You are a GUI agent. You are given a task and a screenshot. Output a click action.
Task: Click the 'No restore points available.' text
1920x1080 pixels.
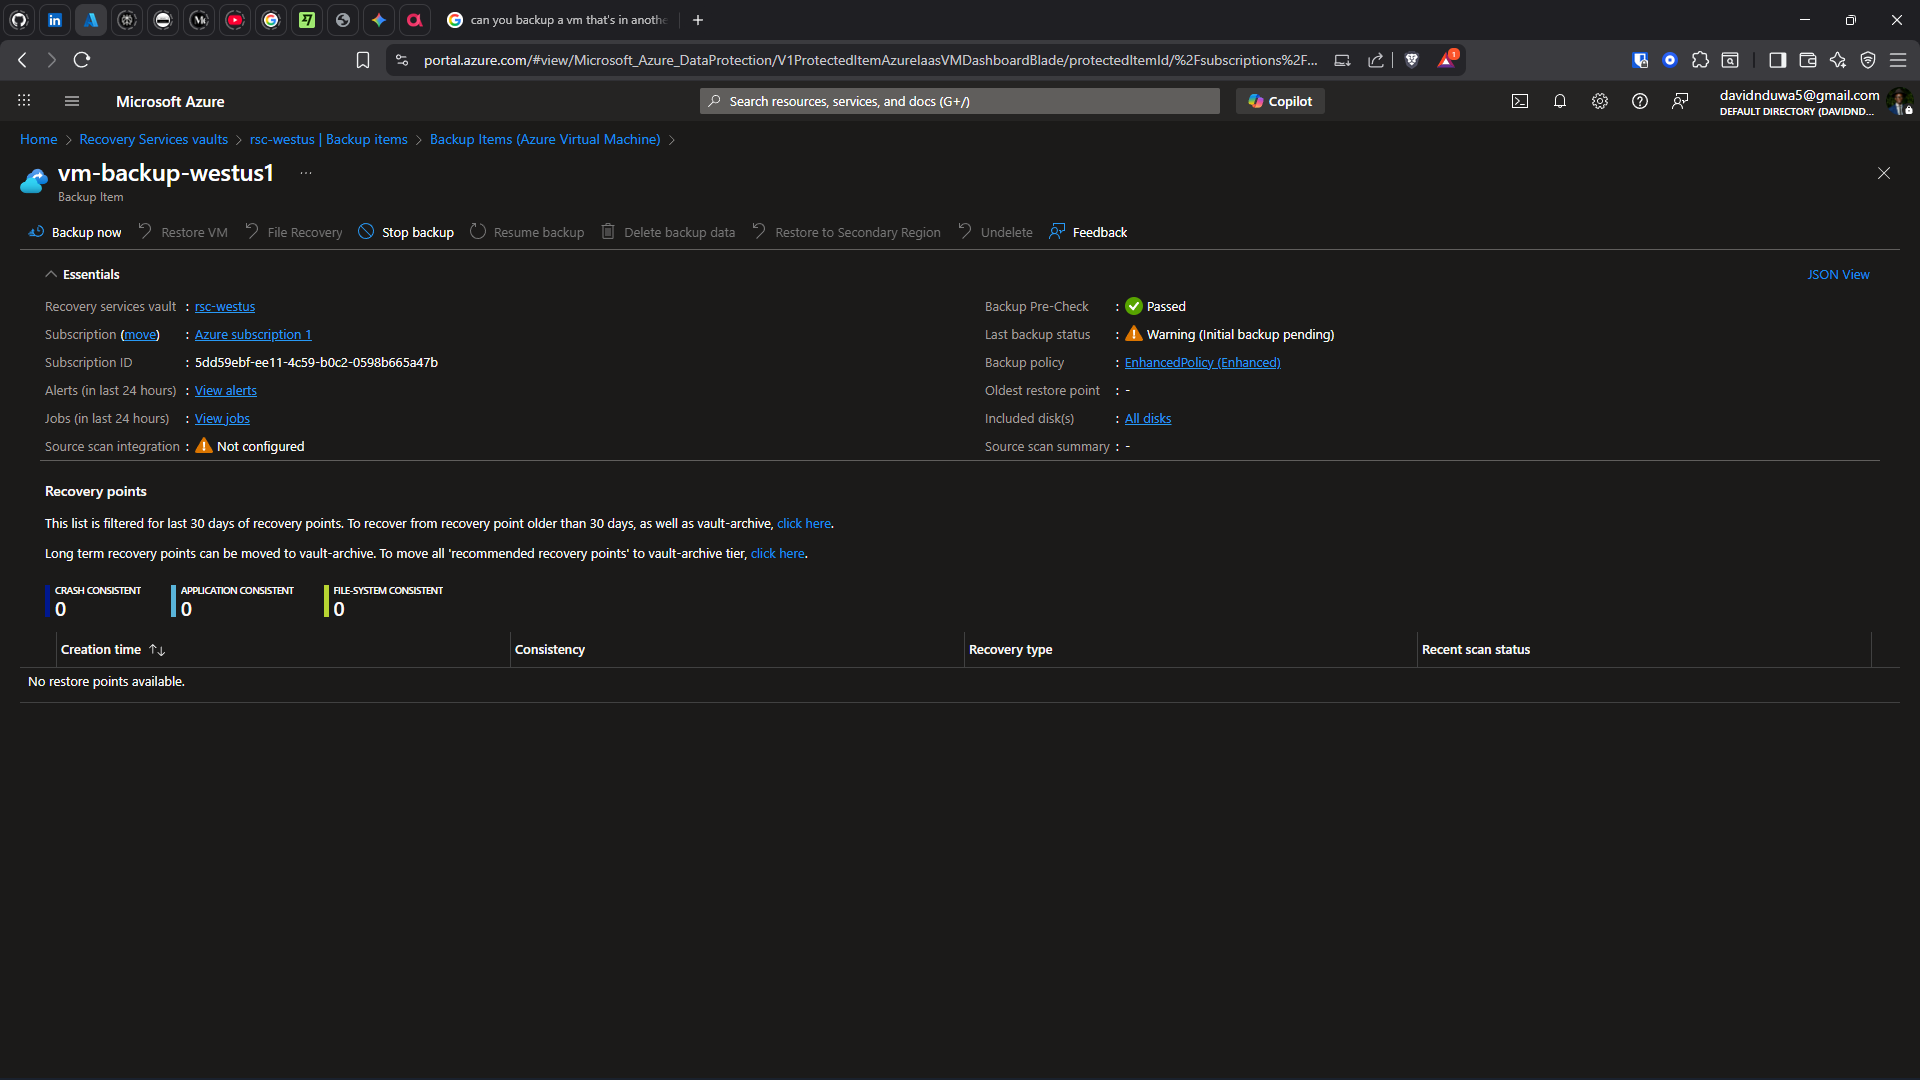tap(106, 681)
